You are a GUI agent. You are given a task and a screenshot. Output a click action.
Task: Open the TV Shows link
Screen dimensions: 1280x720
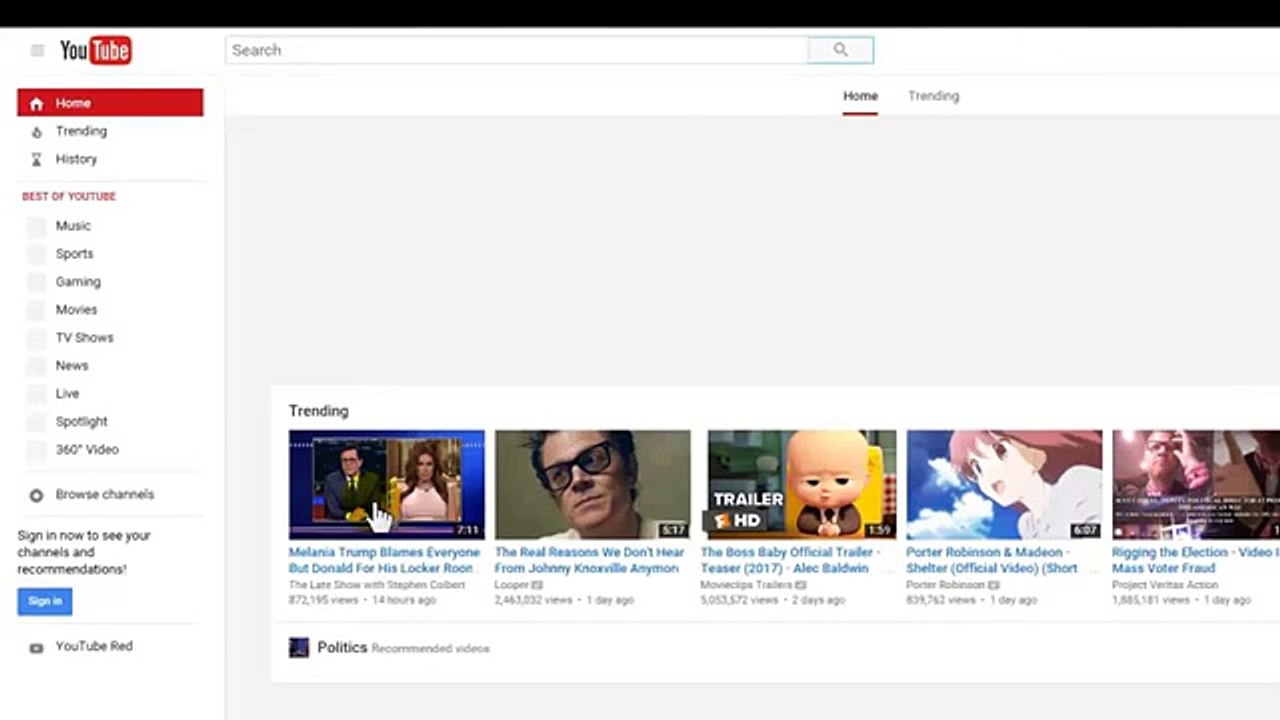[x=84, y=338]
